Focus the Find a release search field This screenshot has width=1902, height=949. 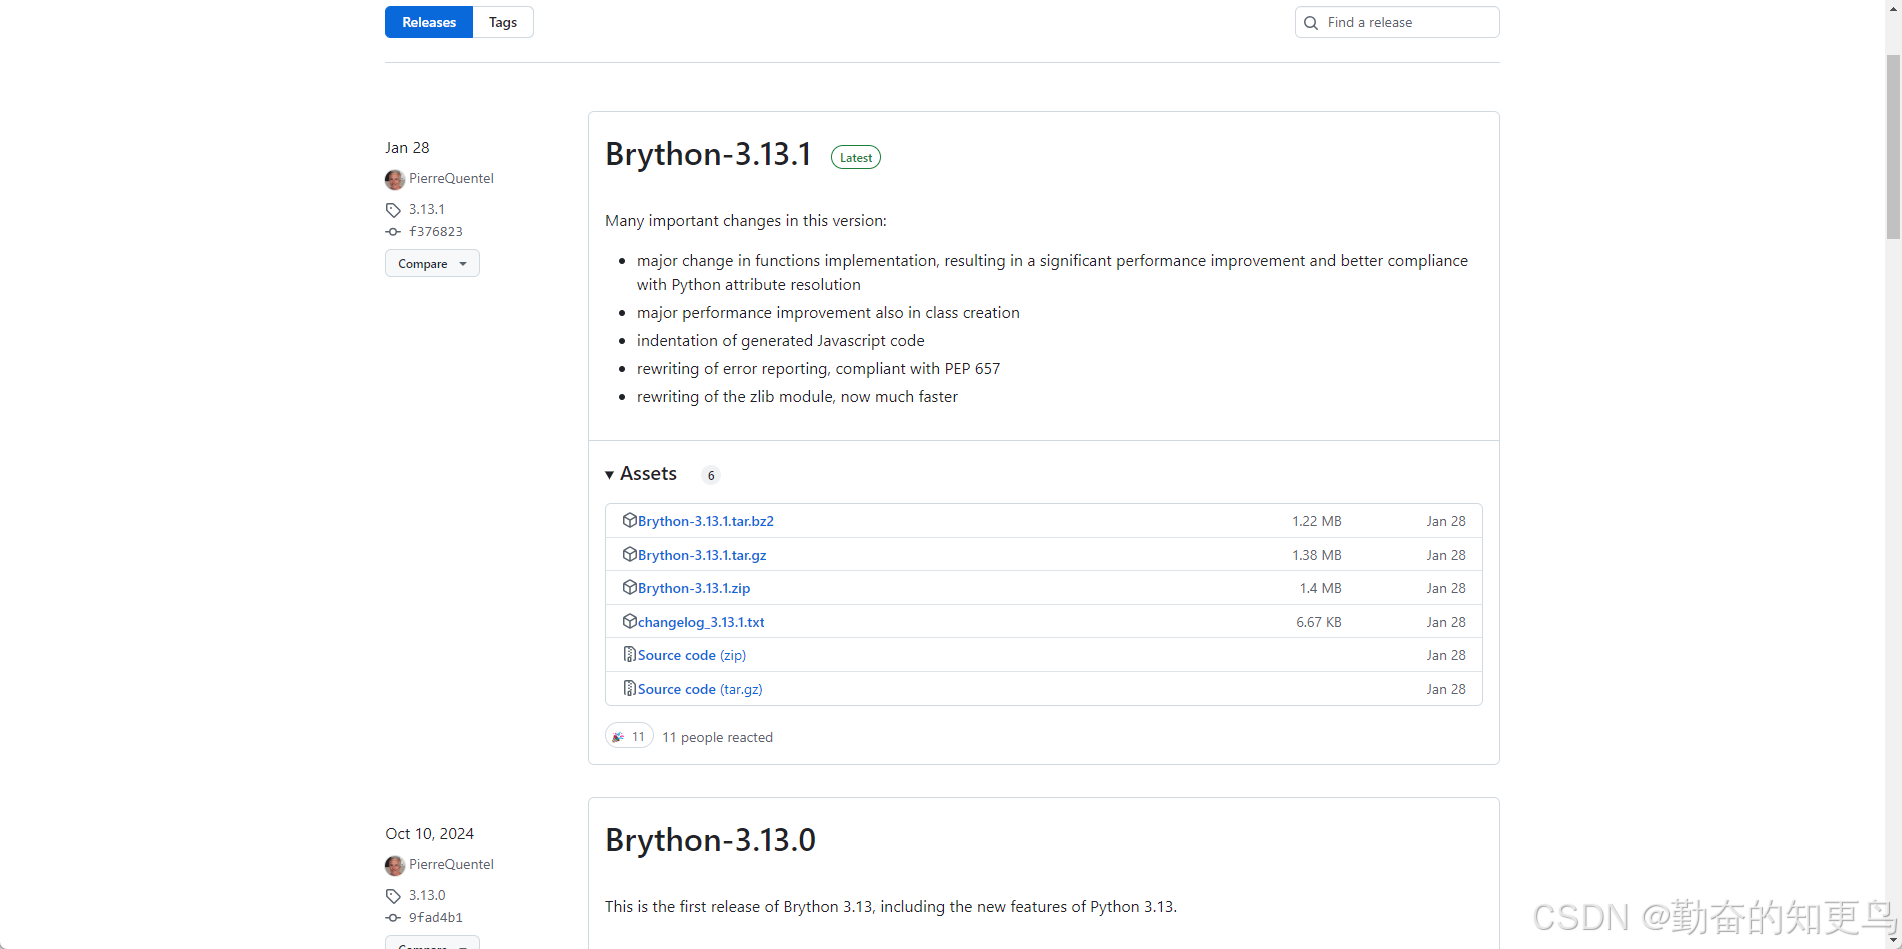tap(1397, 22)
